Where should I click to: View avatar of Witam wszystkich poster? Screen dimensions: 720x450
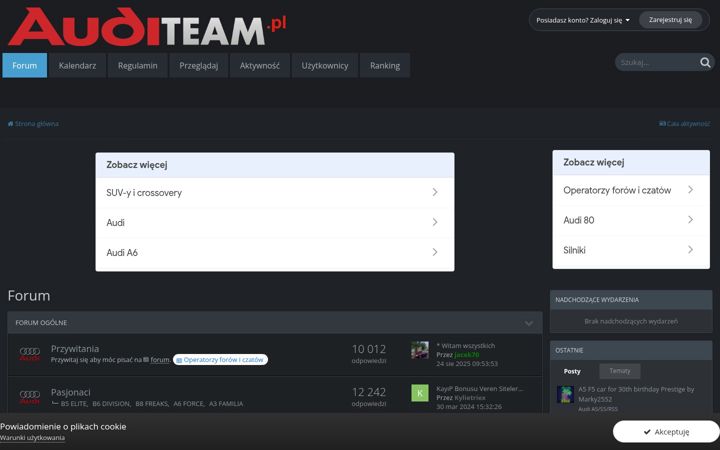(420, 350)
